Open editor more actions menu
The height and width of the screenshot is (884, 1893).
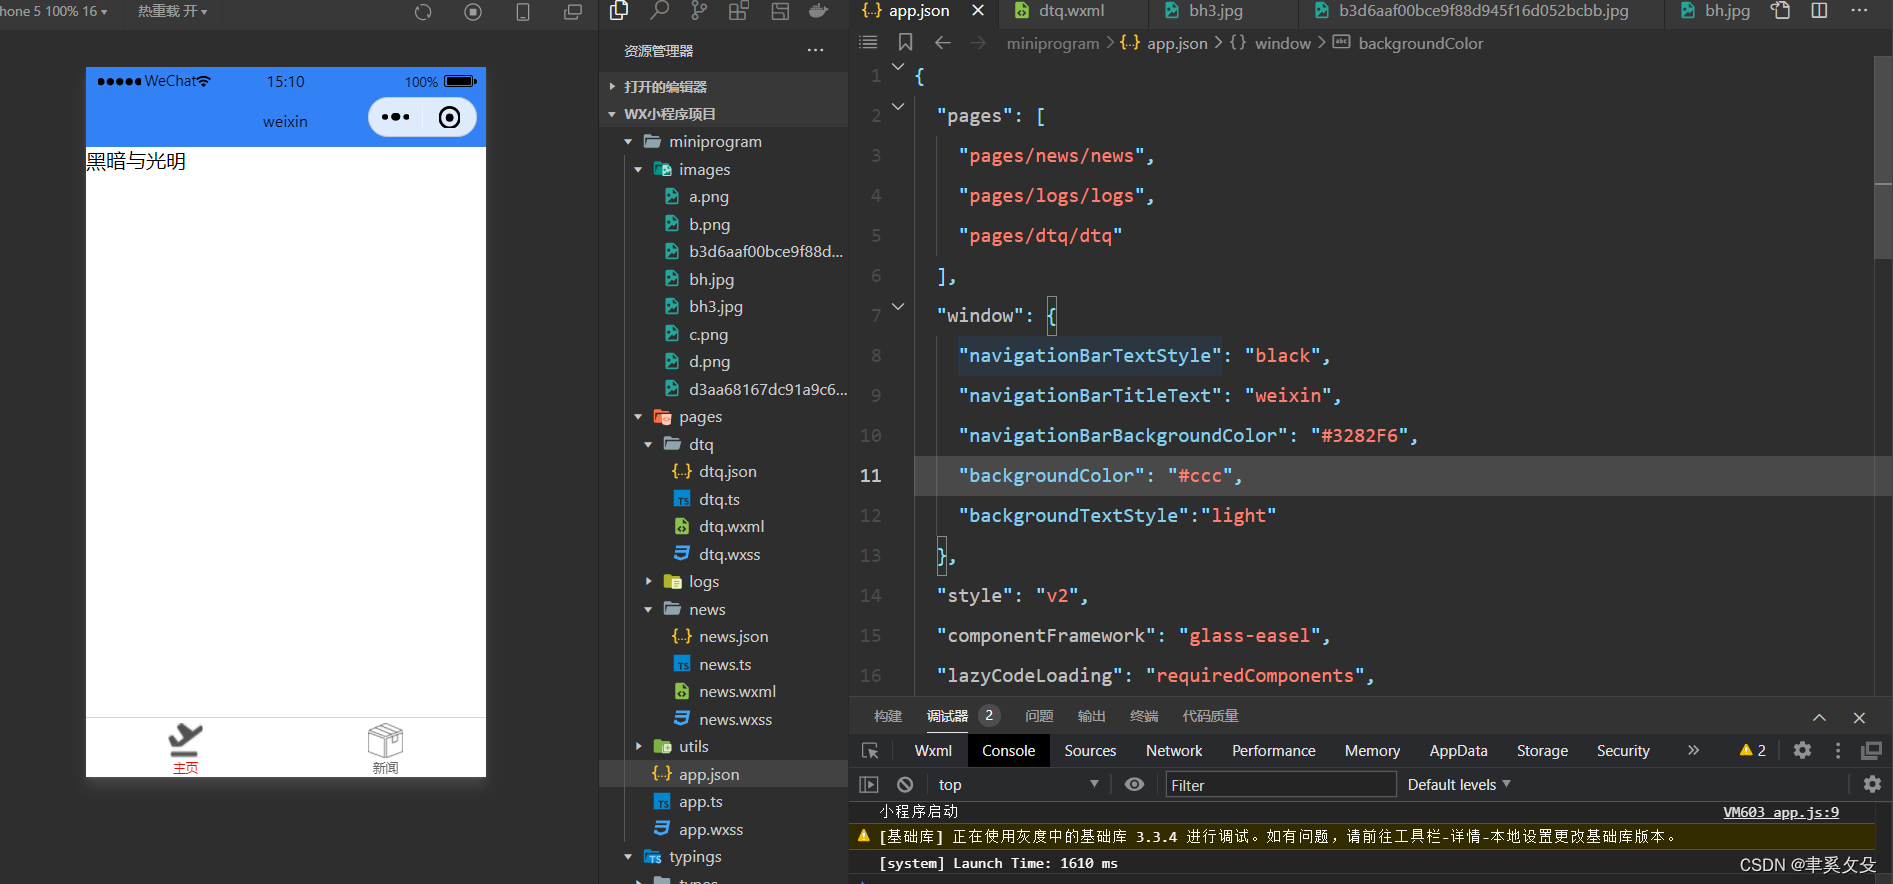click(x=1859, y=11)
